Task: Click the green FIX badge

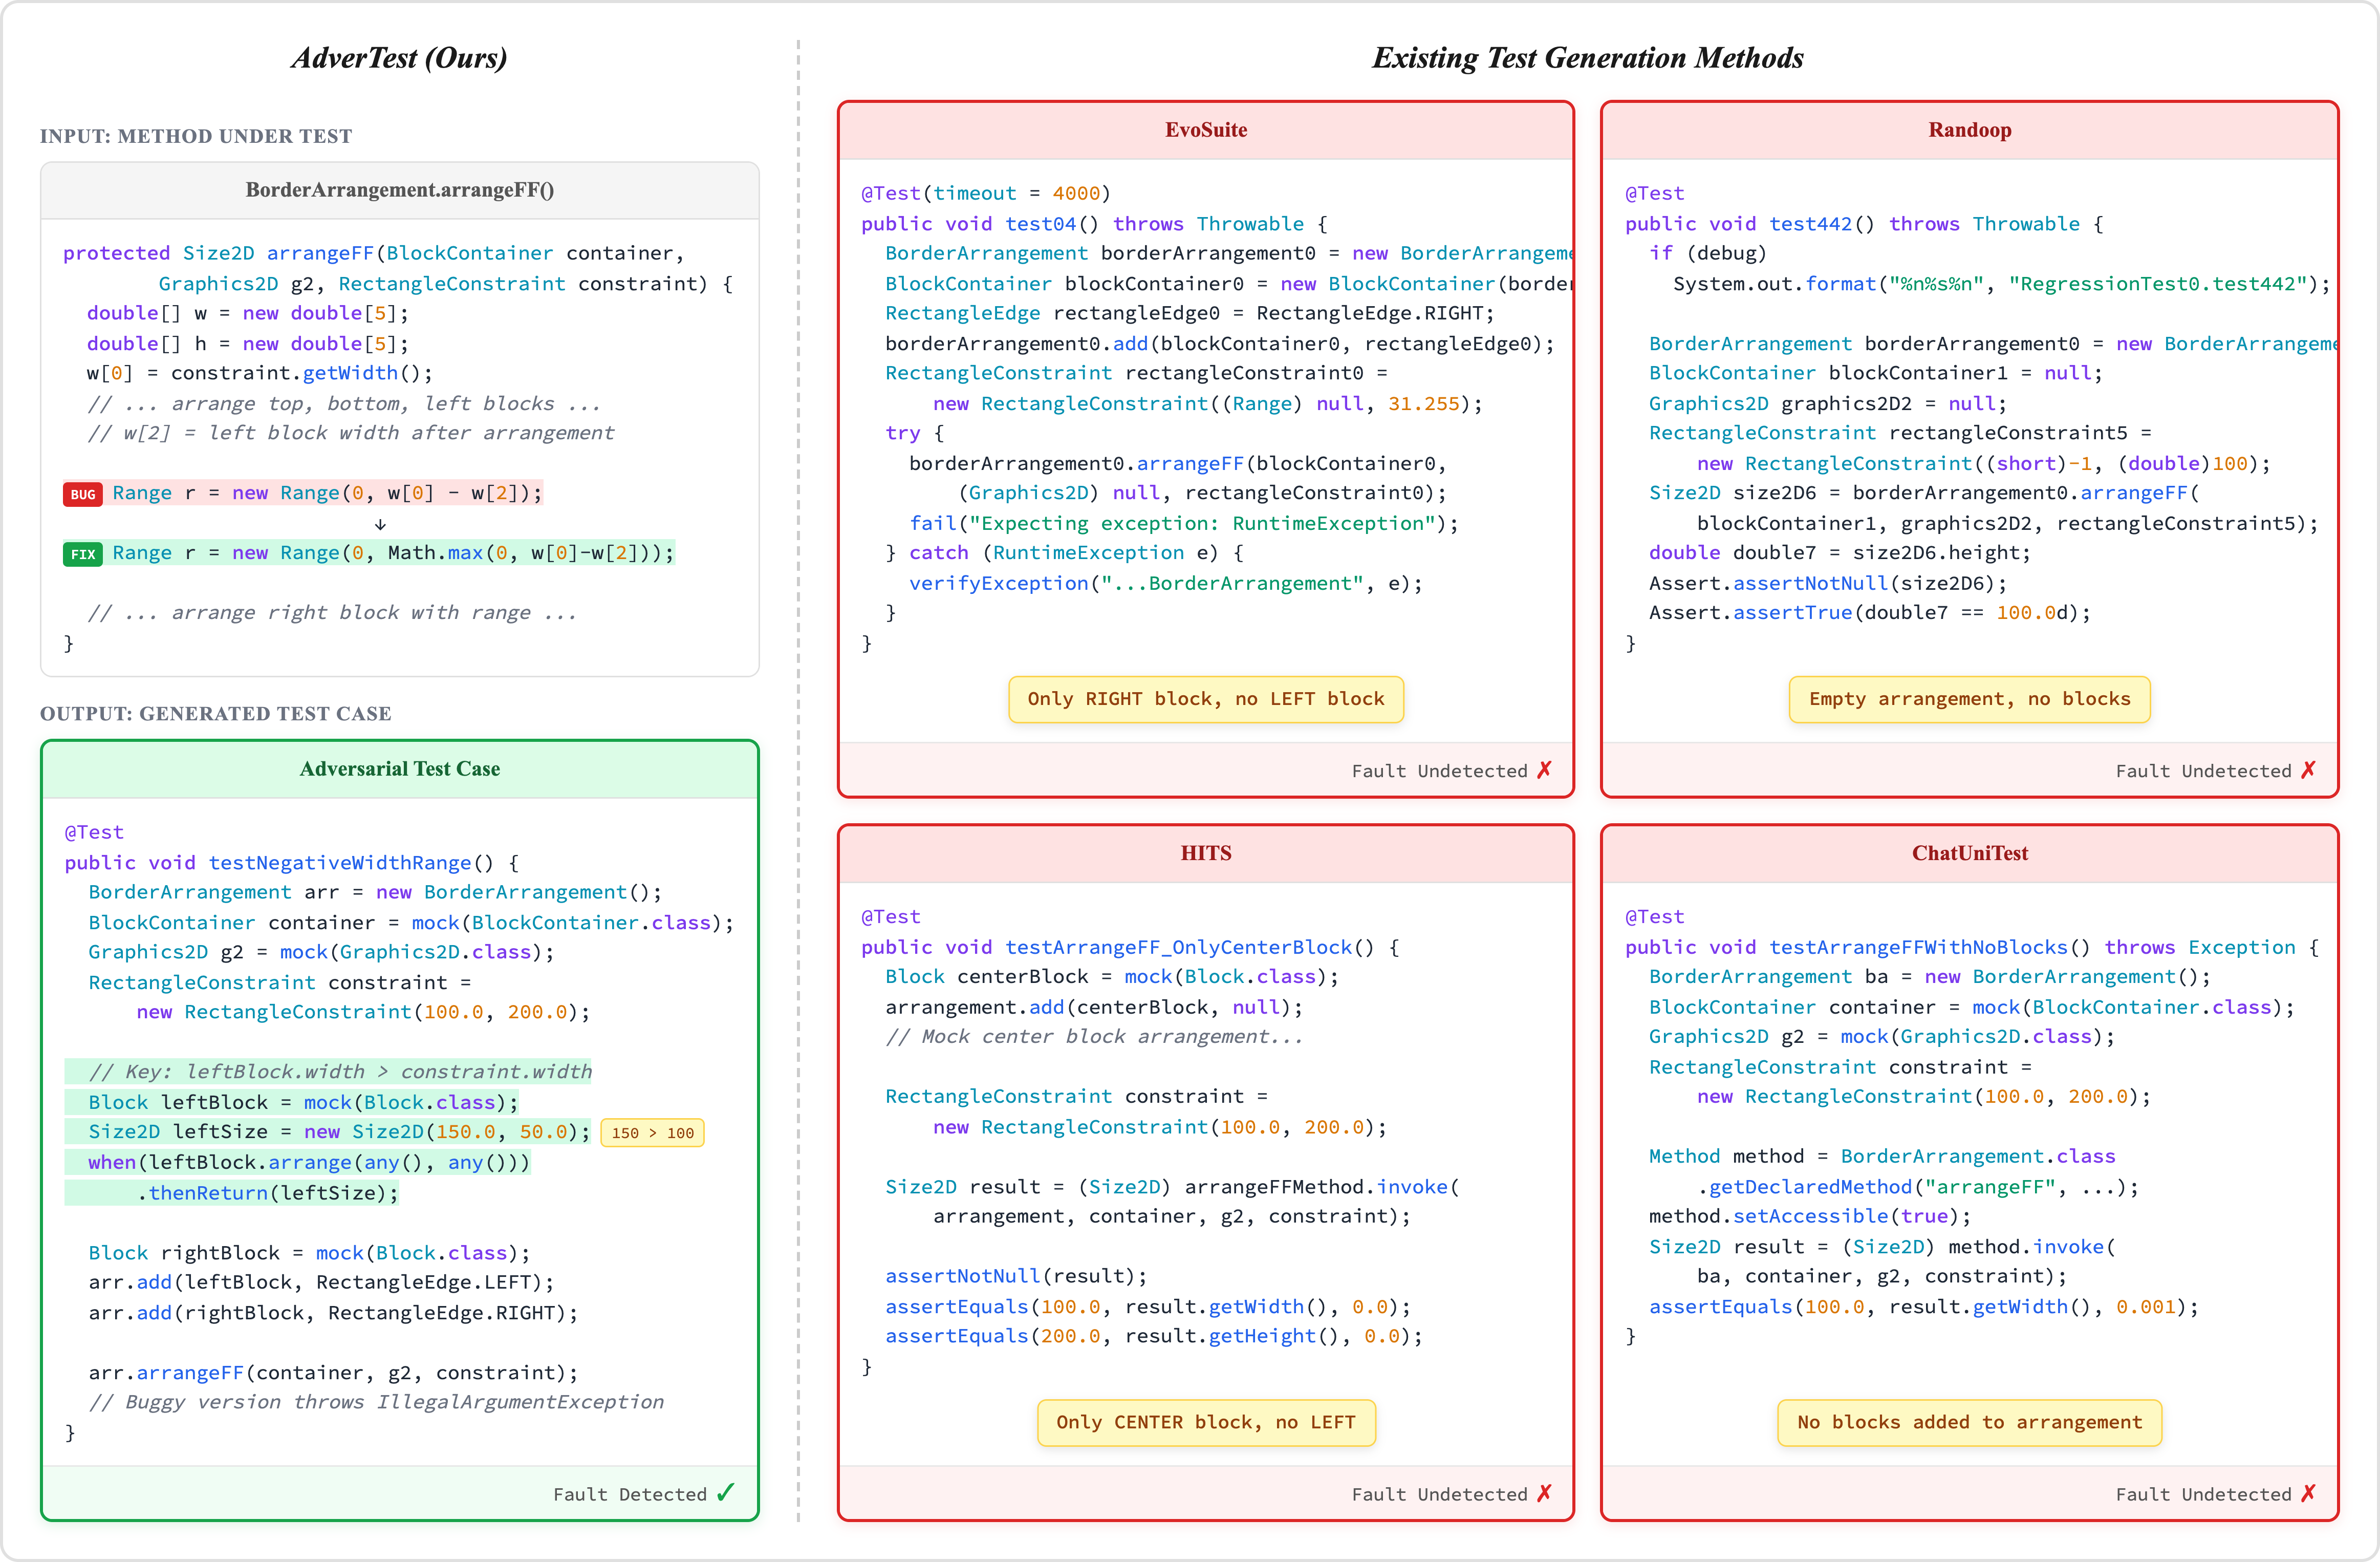Action: (x=83, y=554)
